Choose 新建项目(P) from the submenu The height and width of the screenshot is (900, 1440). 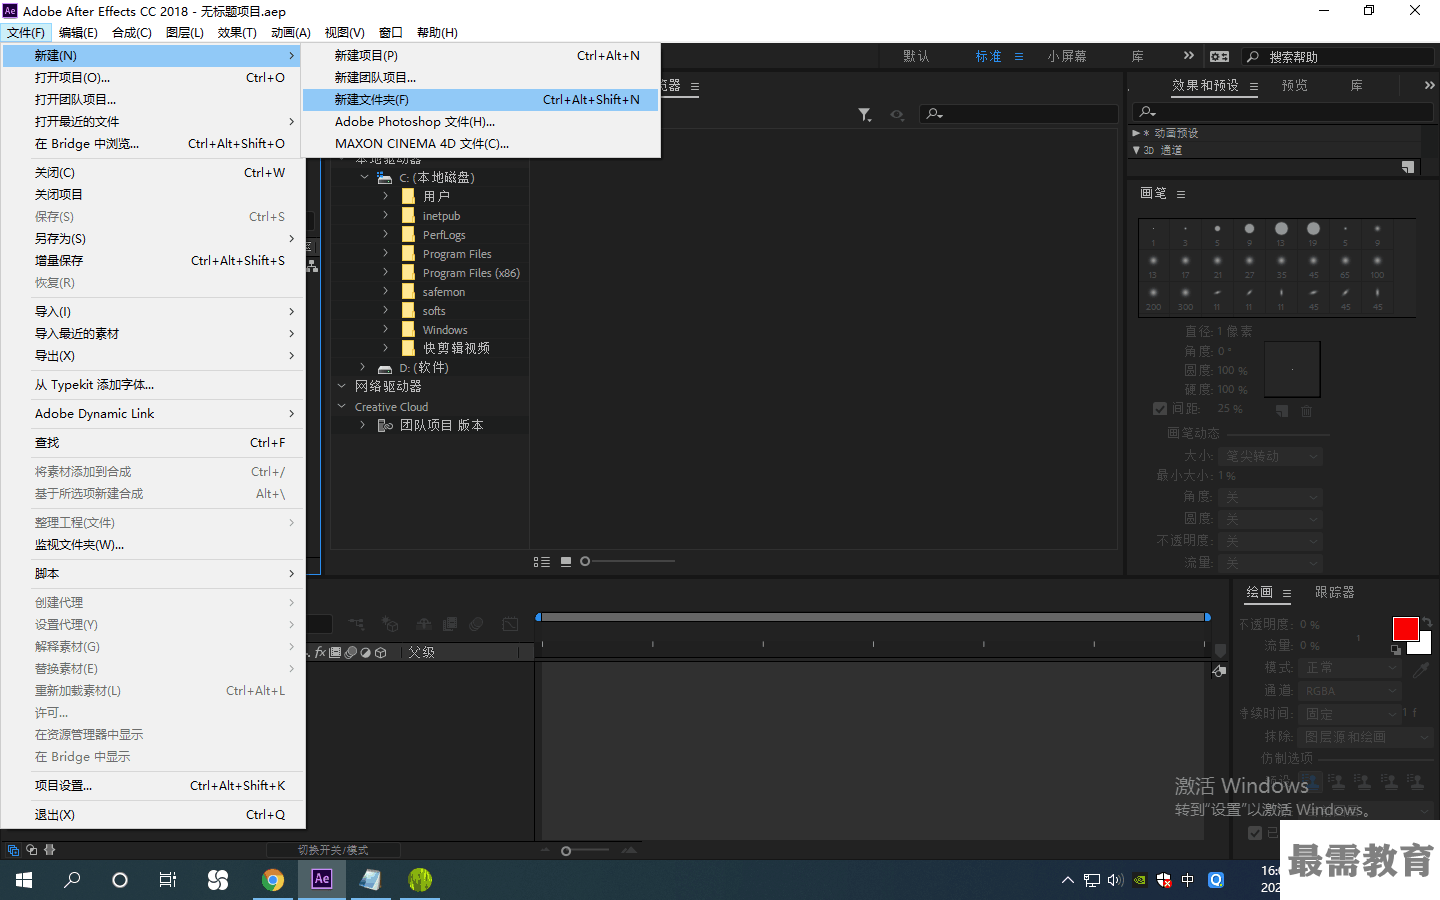pos(481,56)
